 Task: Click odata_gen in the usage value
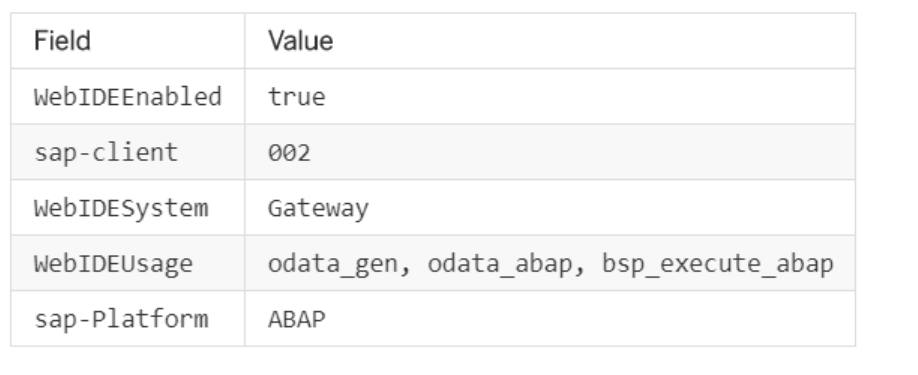pyautogui.click(x=333, y=264)
